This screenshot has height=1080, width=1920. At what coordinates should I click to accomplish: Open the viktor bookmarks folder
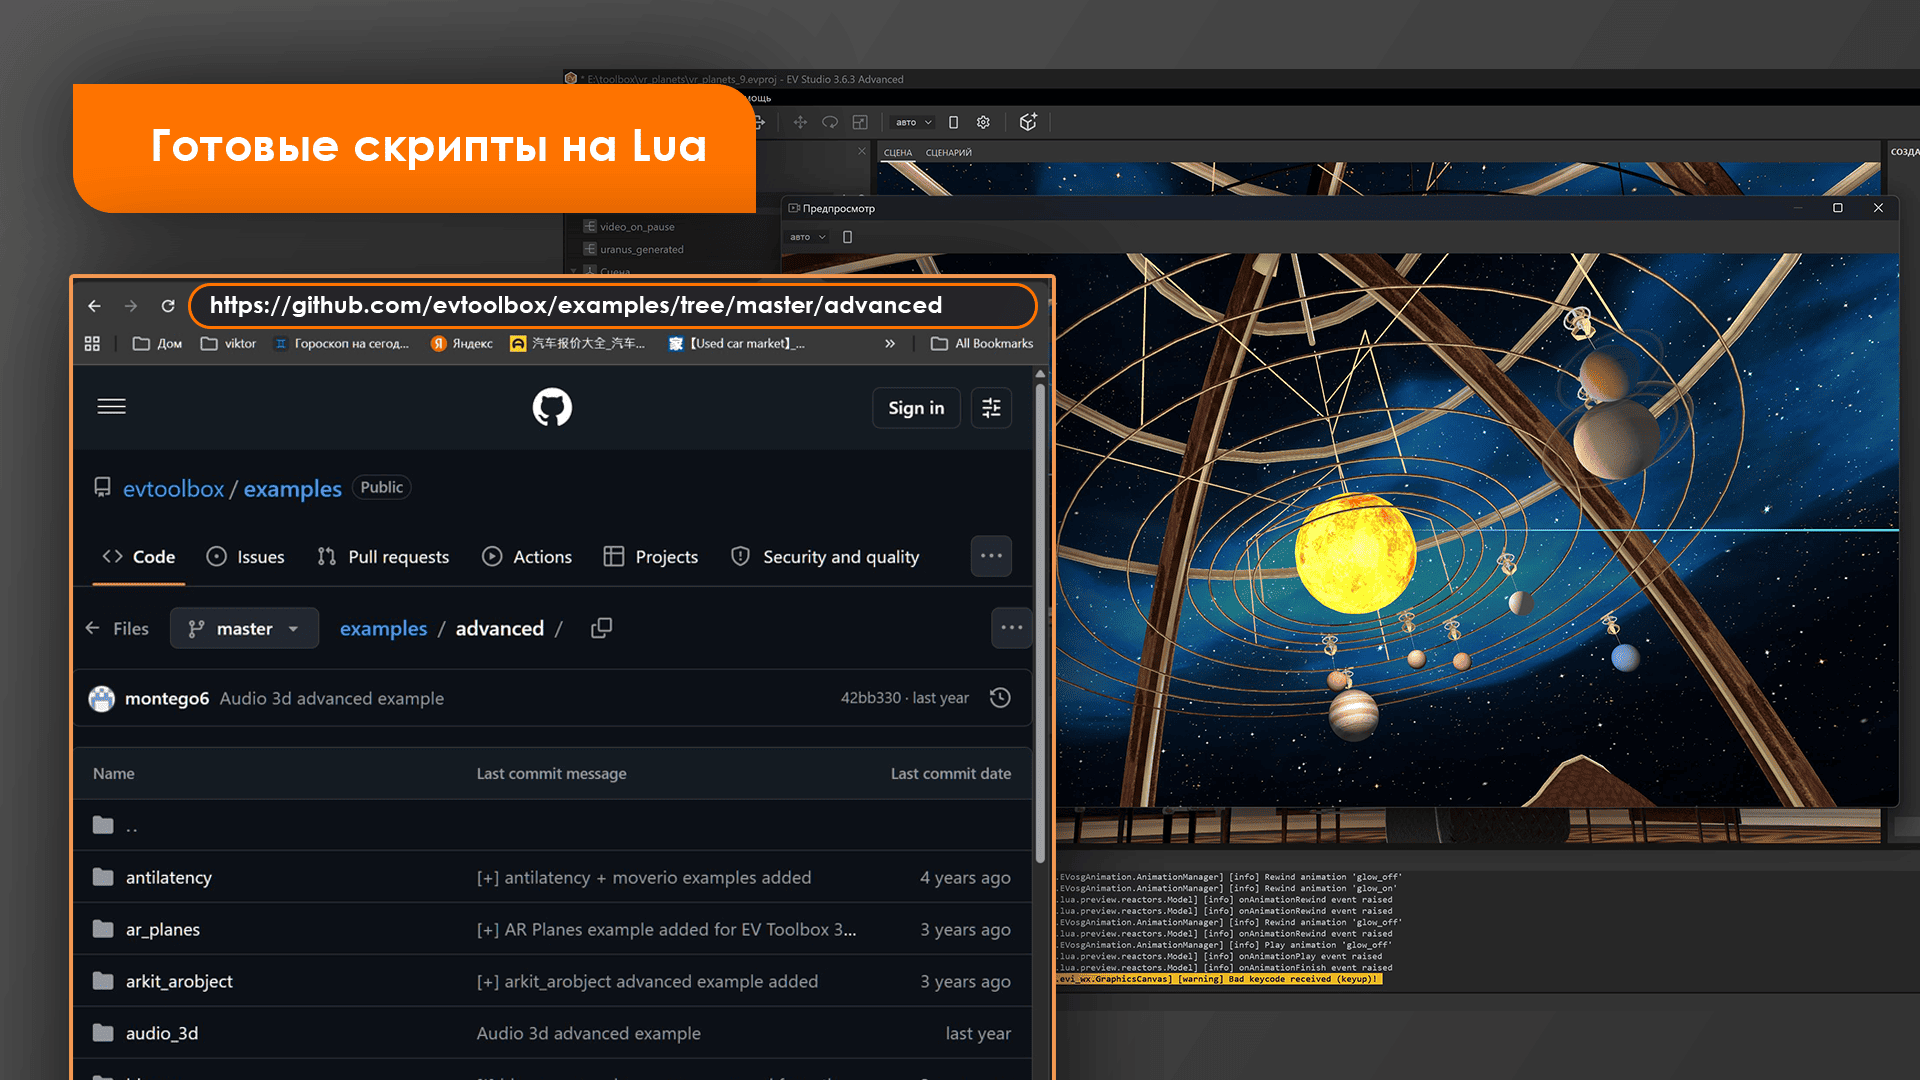point(228,343)
